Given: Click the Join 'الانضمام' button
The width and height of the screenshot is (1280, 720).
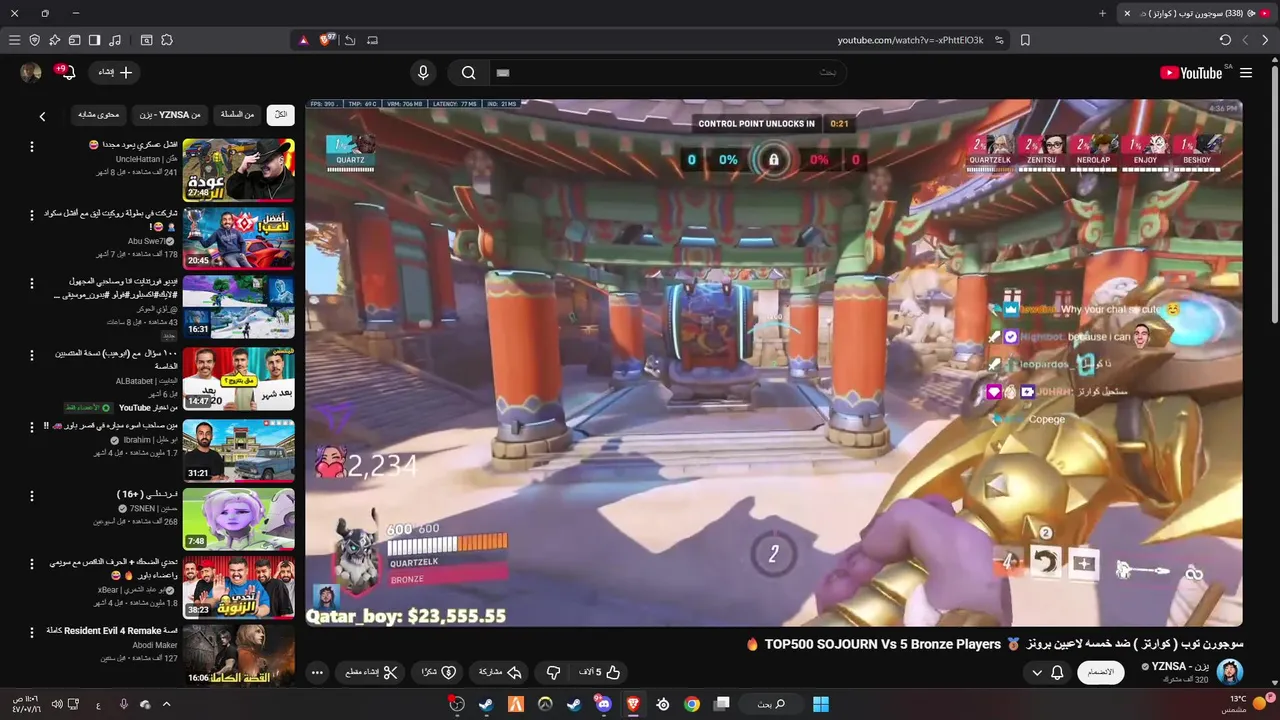Looking at the screenshot, I should tap(1101, 672).
